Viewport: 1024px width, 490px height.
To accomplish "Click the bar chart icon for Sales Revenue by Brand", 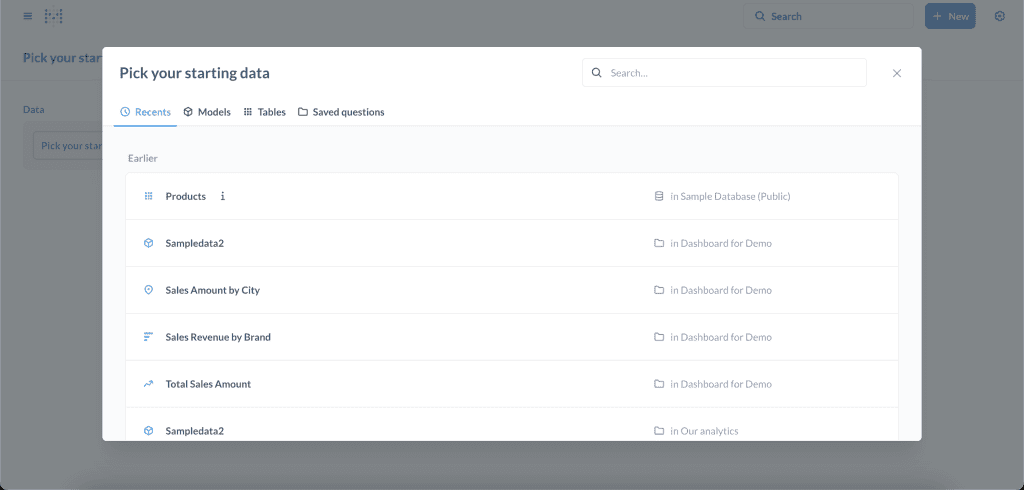I will click(148, 337).
